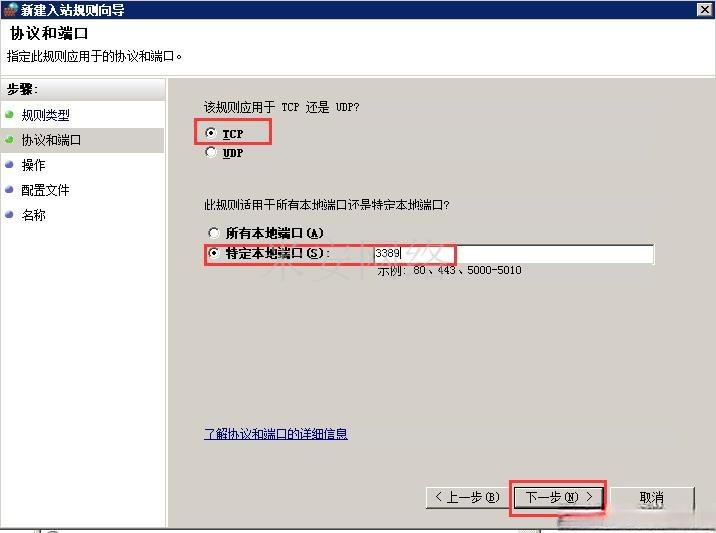Cancel the wizard with 取消 button
The height and width of the screenshot is (533, 716).
[652, 497]
